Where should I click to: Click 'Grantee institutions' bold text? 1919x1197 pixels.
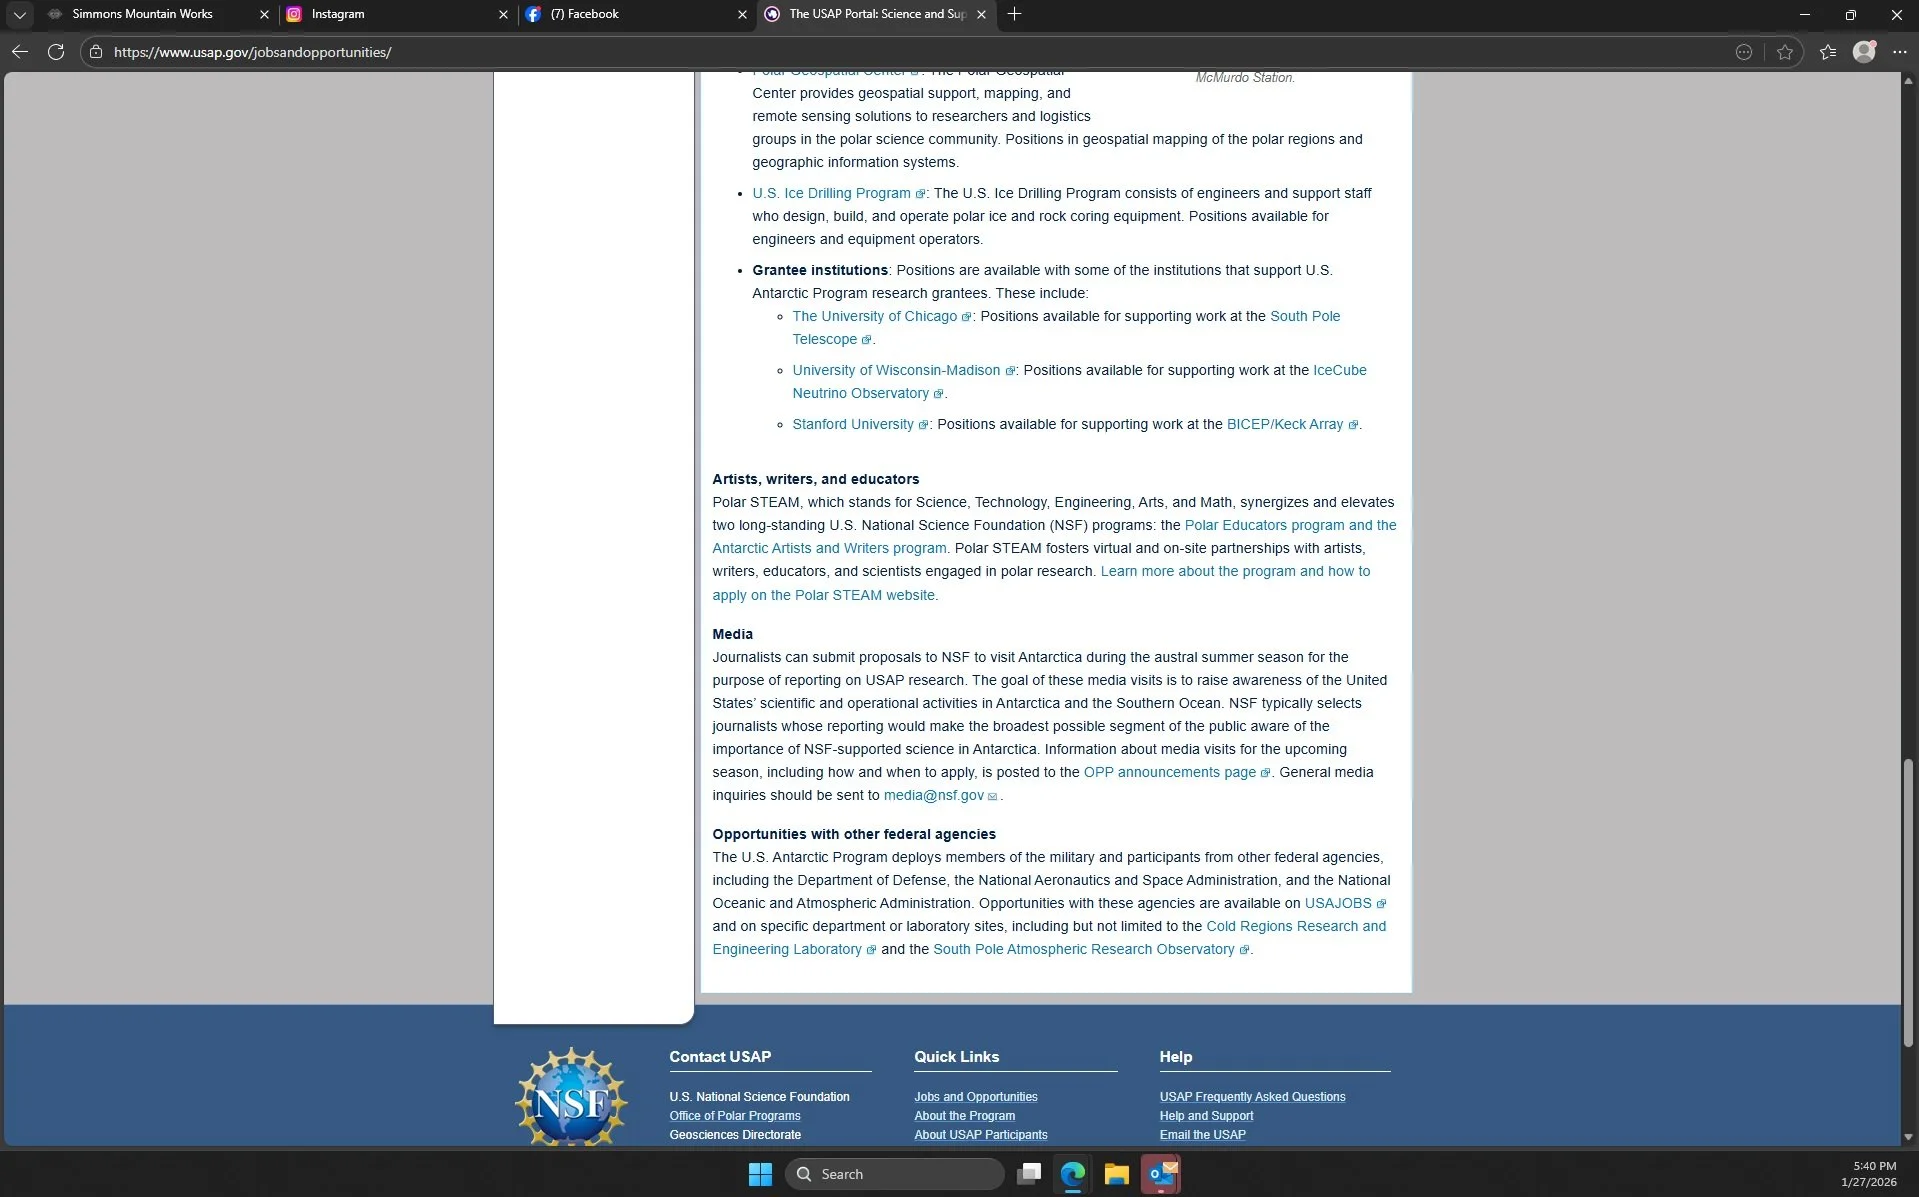point(820,270)
